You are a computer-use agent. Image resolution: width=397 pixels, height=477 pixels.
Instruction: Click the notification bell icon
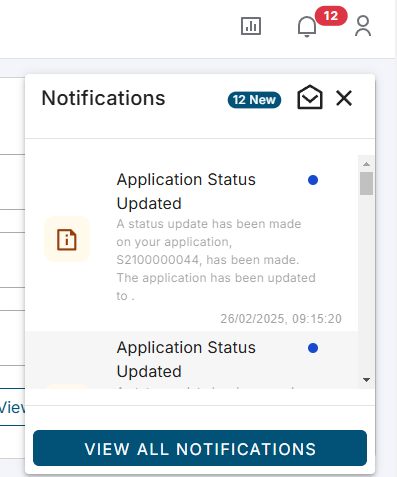[307, 27]
